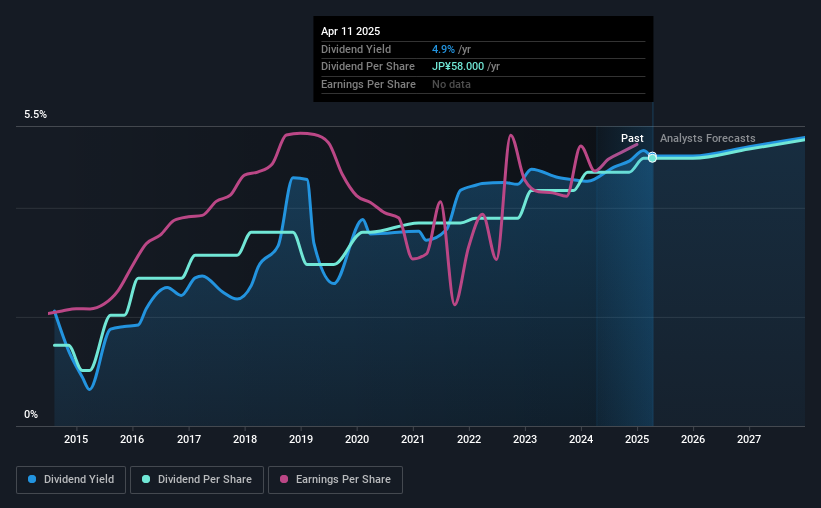Toggle the Earnings Per Share legend button
The image size is (821, 508).
coord(335,480)
